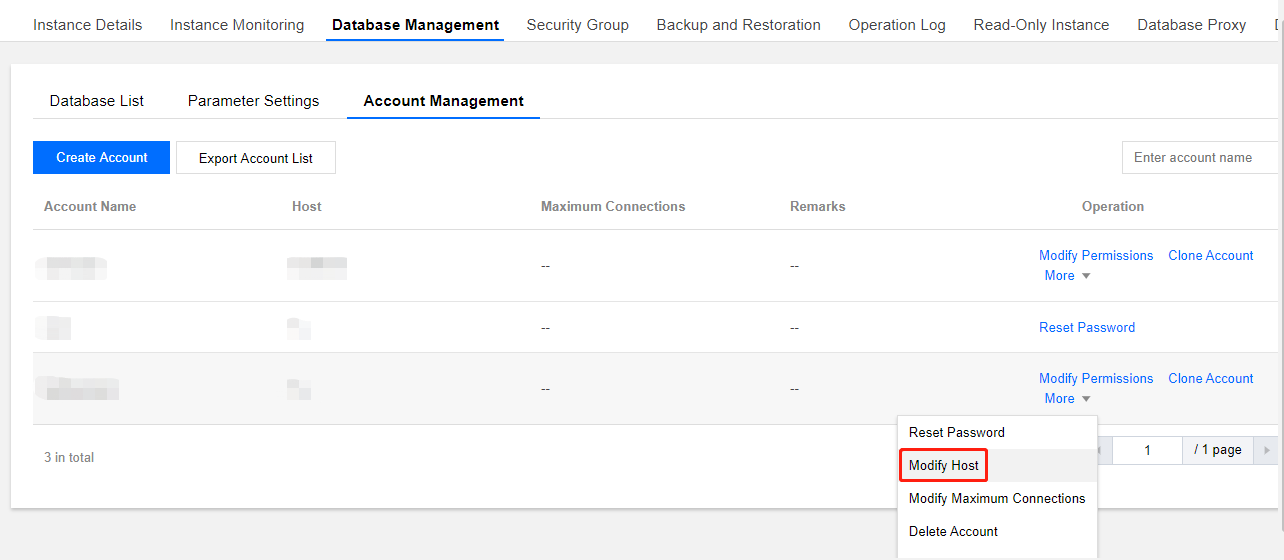Click Reset Password link in second account row
The width and height of the screenshot is (1284, 560).
(x=1087, y=328)
